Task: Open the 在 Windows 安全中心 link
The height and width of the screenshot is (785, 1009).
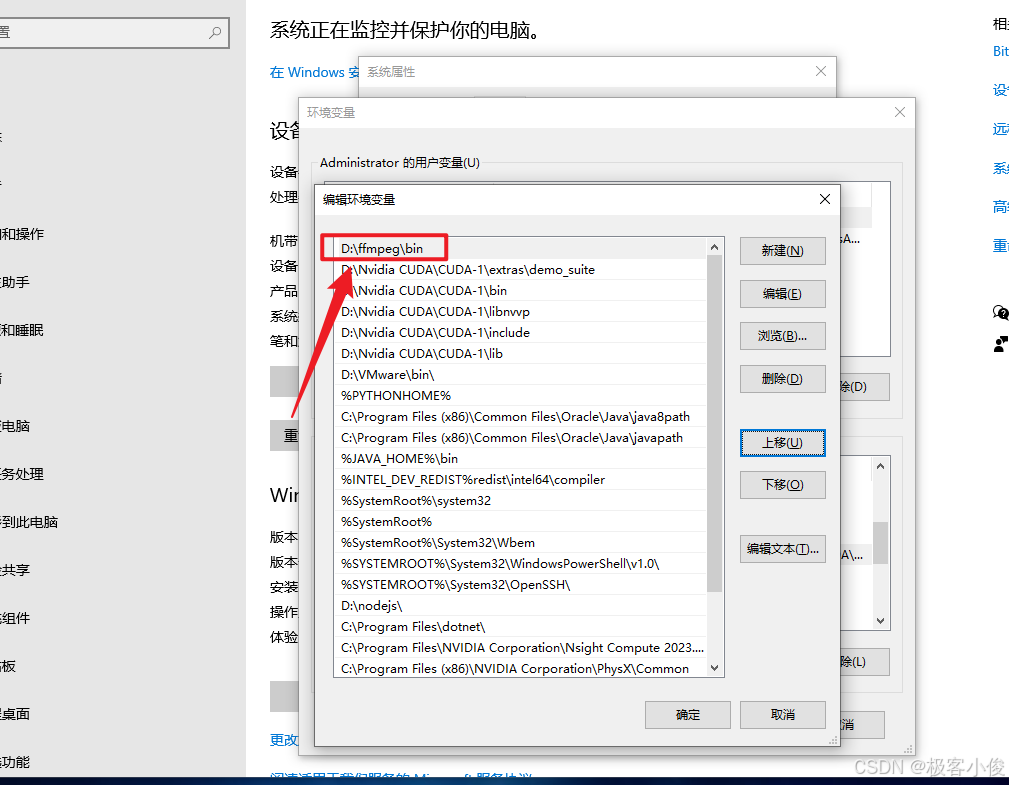Action: [314, 72]
